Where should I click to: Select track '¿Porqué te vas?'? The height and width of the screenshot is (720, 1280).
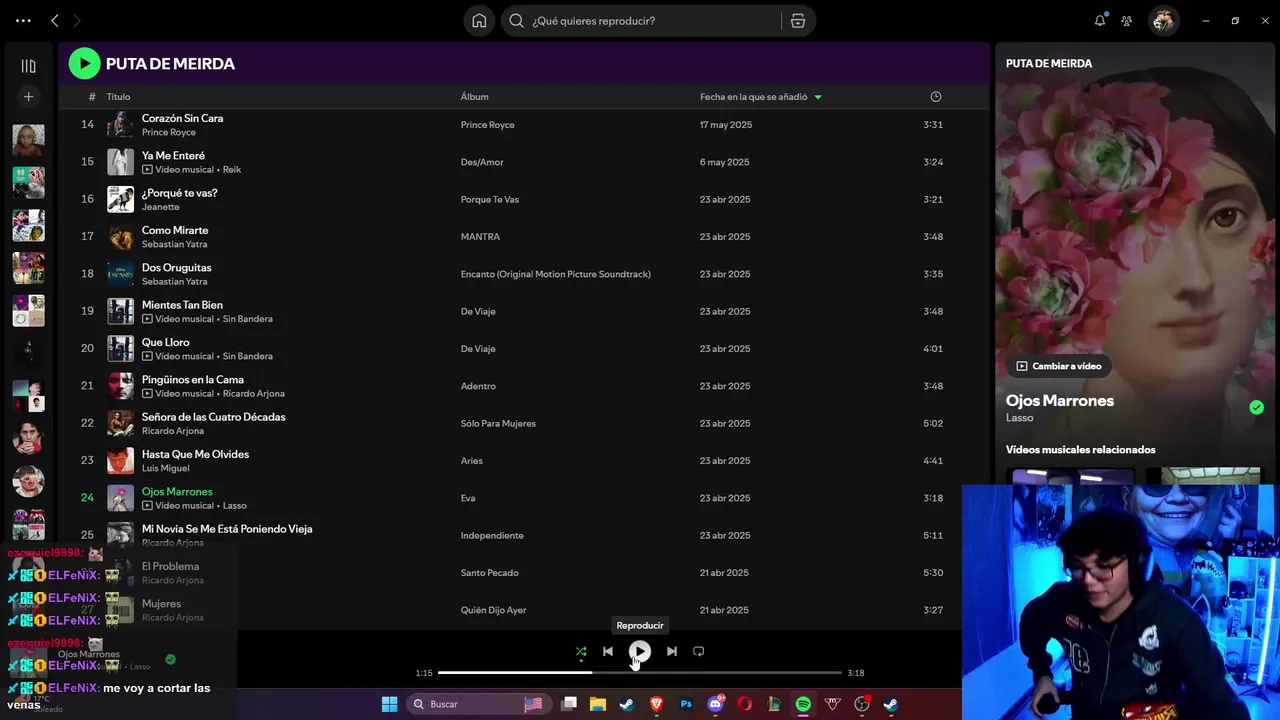coord(179,193)
